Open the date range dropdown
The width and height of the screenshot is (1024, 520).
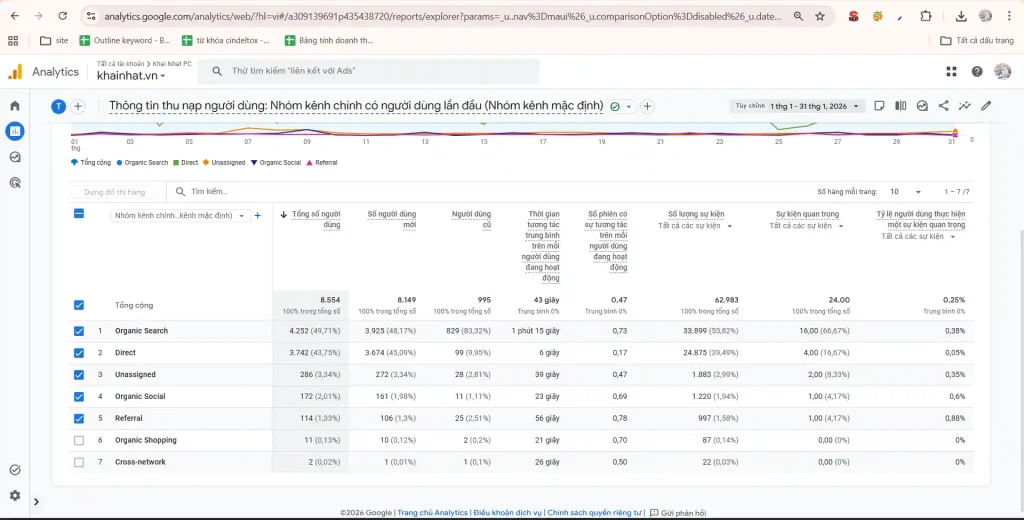[797, 106]
